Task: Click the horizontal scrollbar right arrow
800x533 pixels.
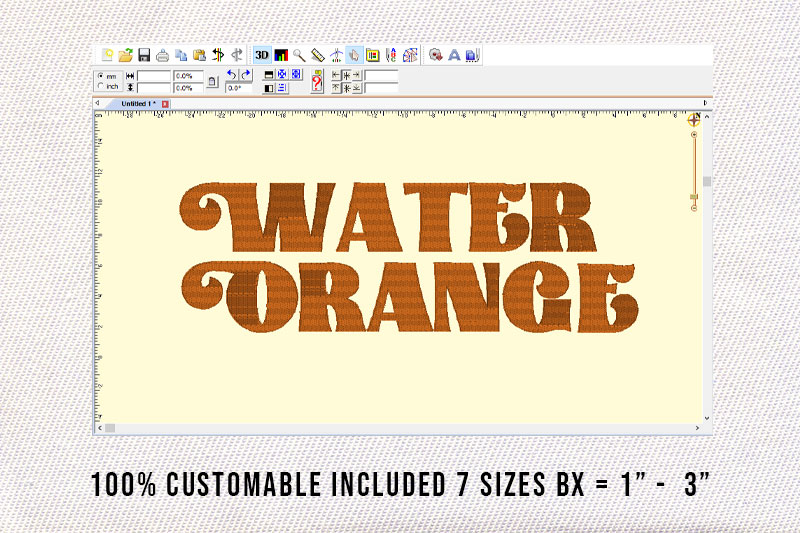Action: (x=697, y=428)
